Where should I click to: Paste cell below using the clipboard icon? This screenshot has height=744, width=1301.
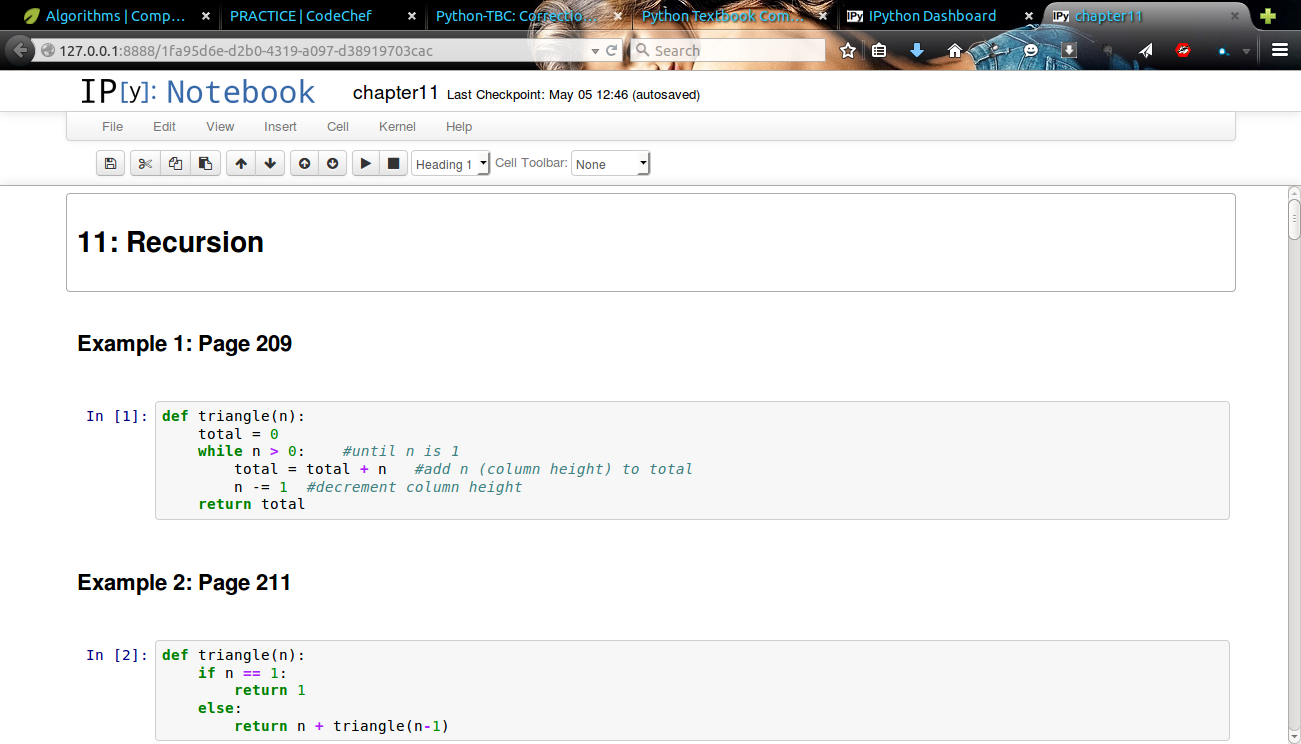coord(205,164)
